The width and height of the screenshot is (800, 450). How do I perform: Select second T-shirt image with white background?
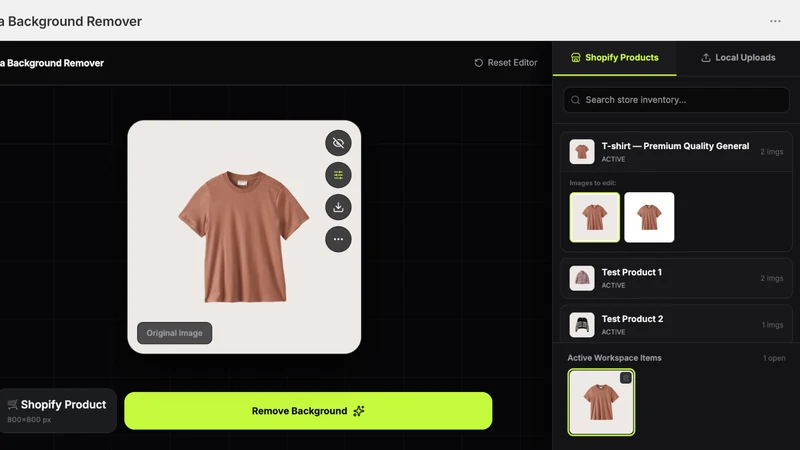649,217
